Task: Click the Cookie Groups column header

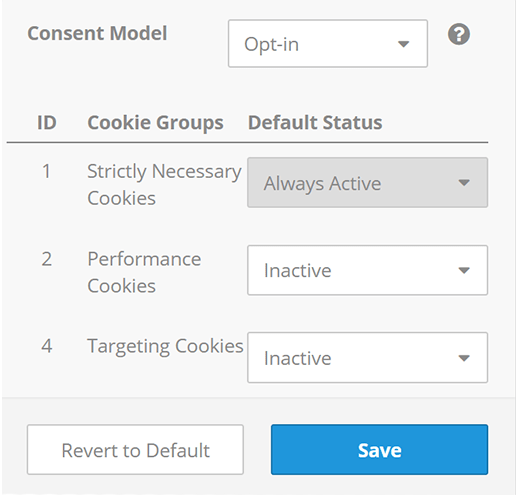Action: point(155,122)
